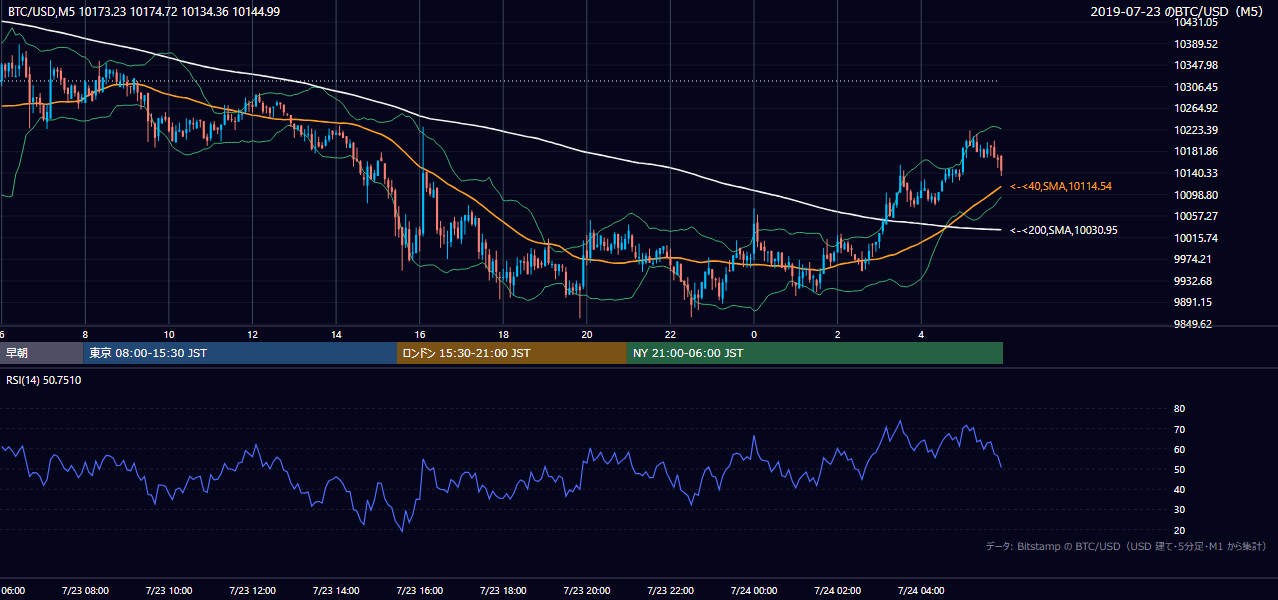This screenshot has height=600, width=1278.
Task: Click hour tick 16 below price chart
Action: point(420,334)
